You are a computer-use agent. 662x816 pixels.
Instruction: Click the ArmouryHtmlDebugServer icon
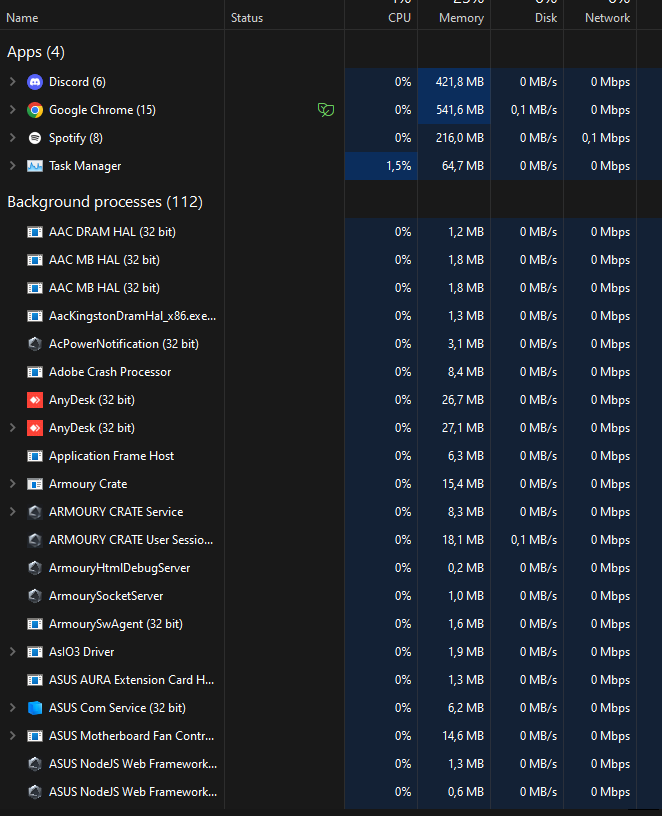click(35, 568)
